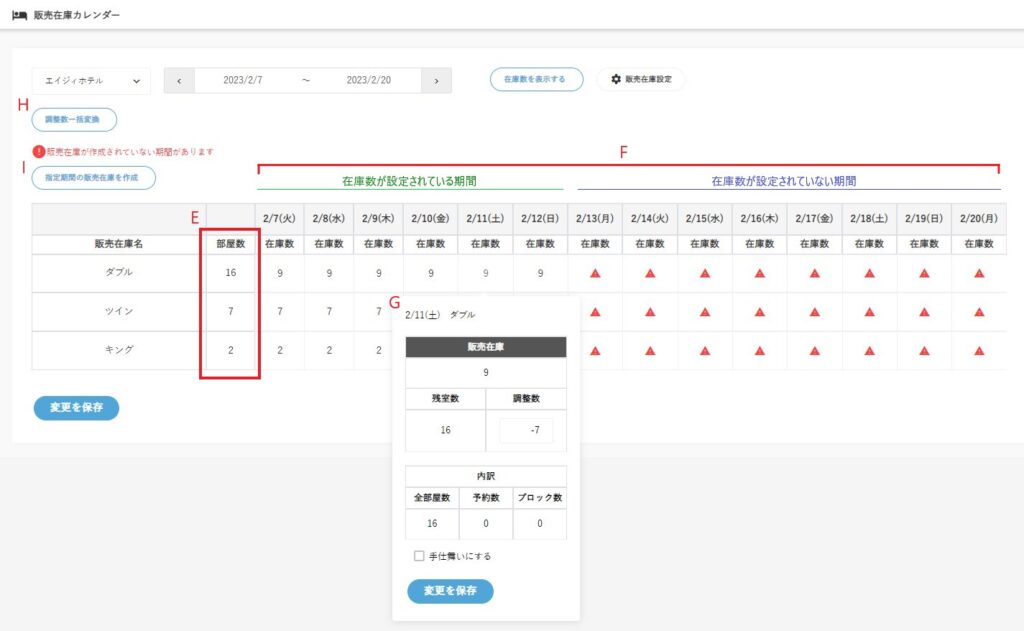The height and width of the screenshot is (631, 1024).
Task: Go to previous date range with left arrow
Action: point(179,81)
